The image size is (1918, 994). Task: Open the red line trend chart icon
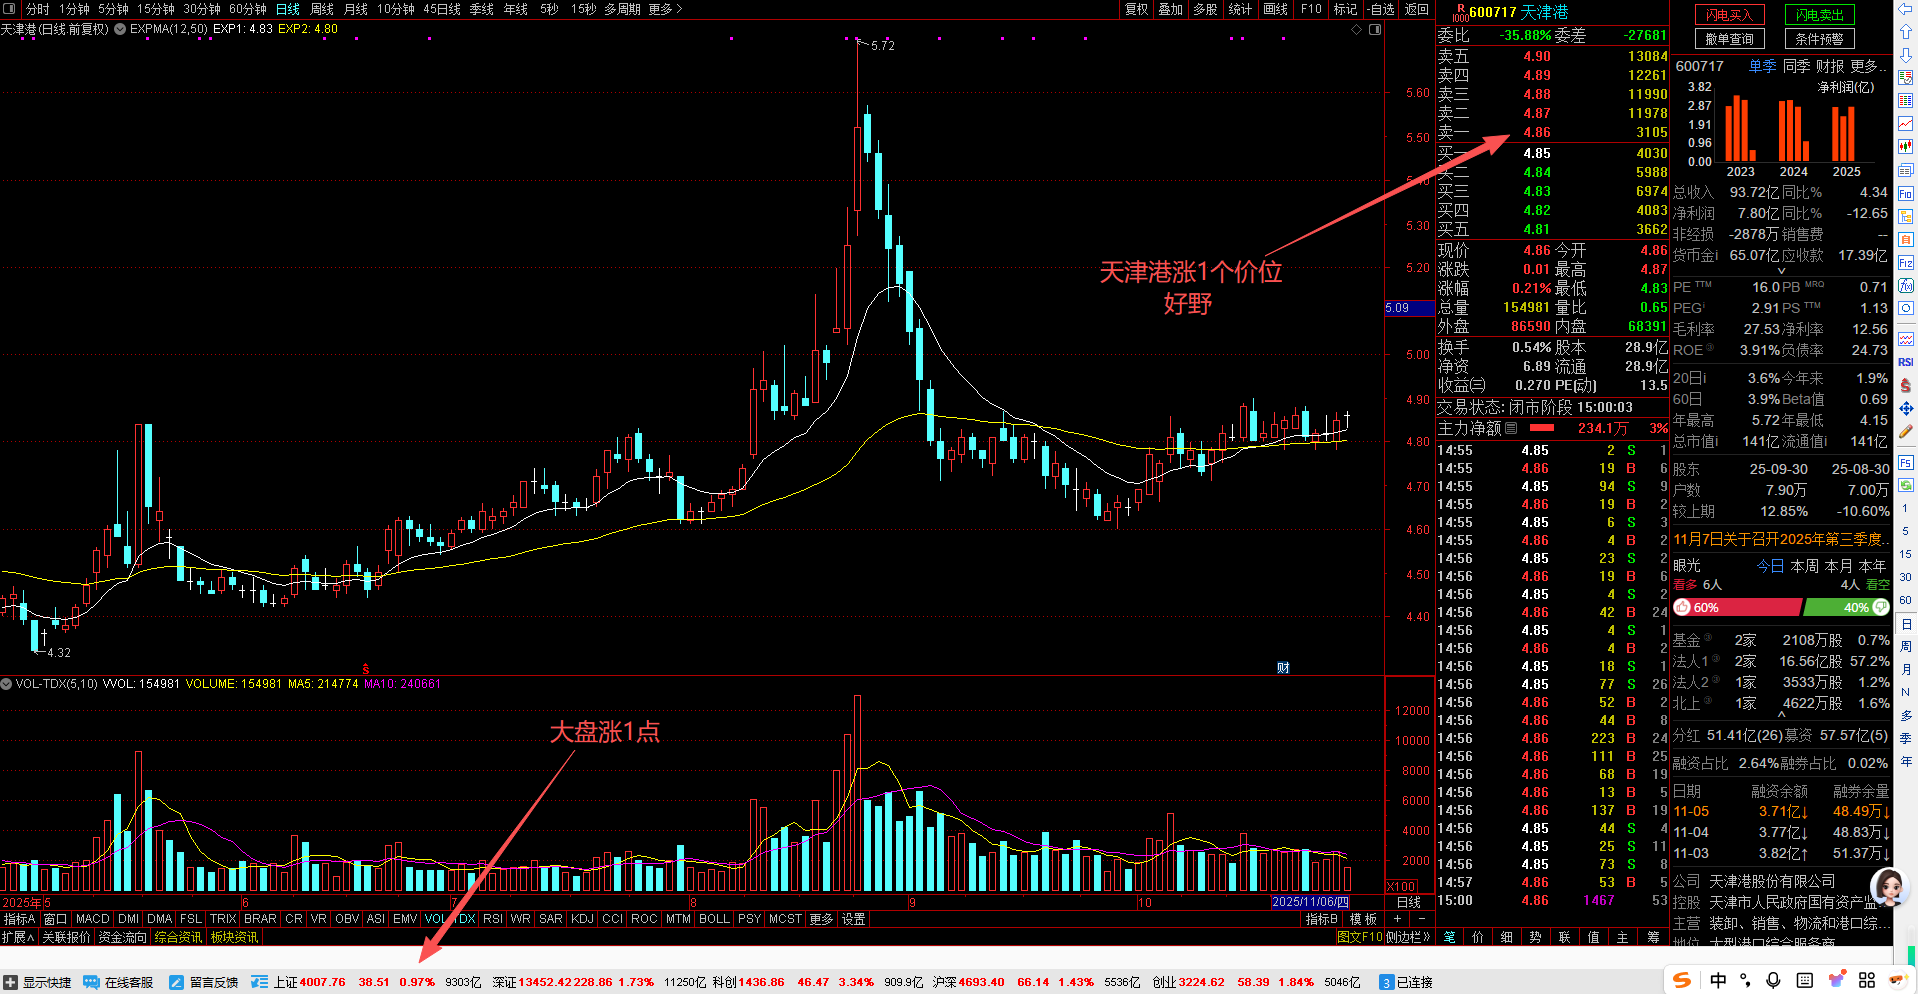coord(1906,123)
